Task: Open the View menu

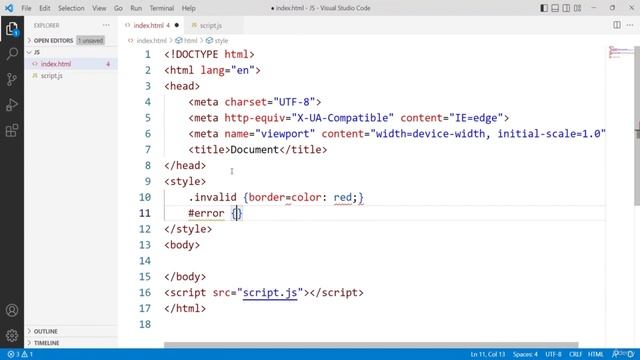Action: click(99, 8)
